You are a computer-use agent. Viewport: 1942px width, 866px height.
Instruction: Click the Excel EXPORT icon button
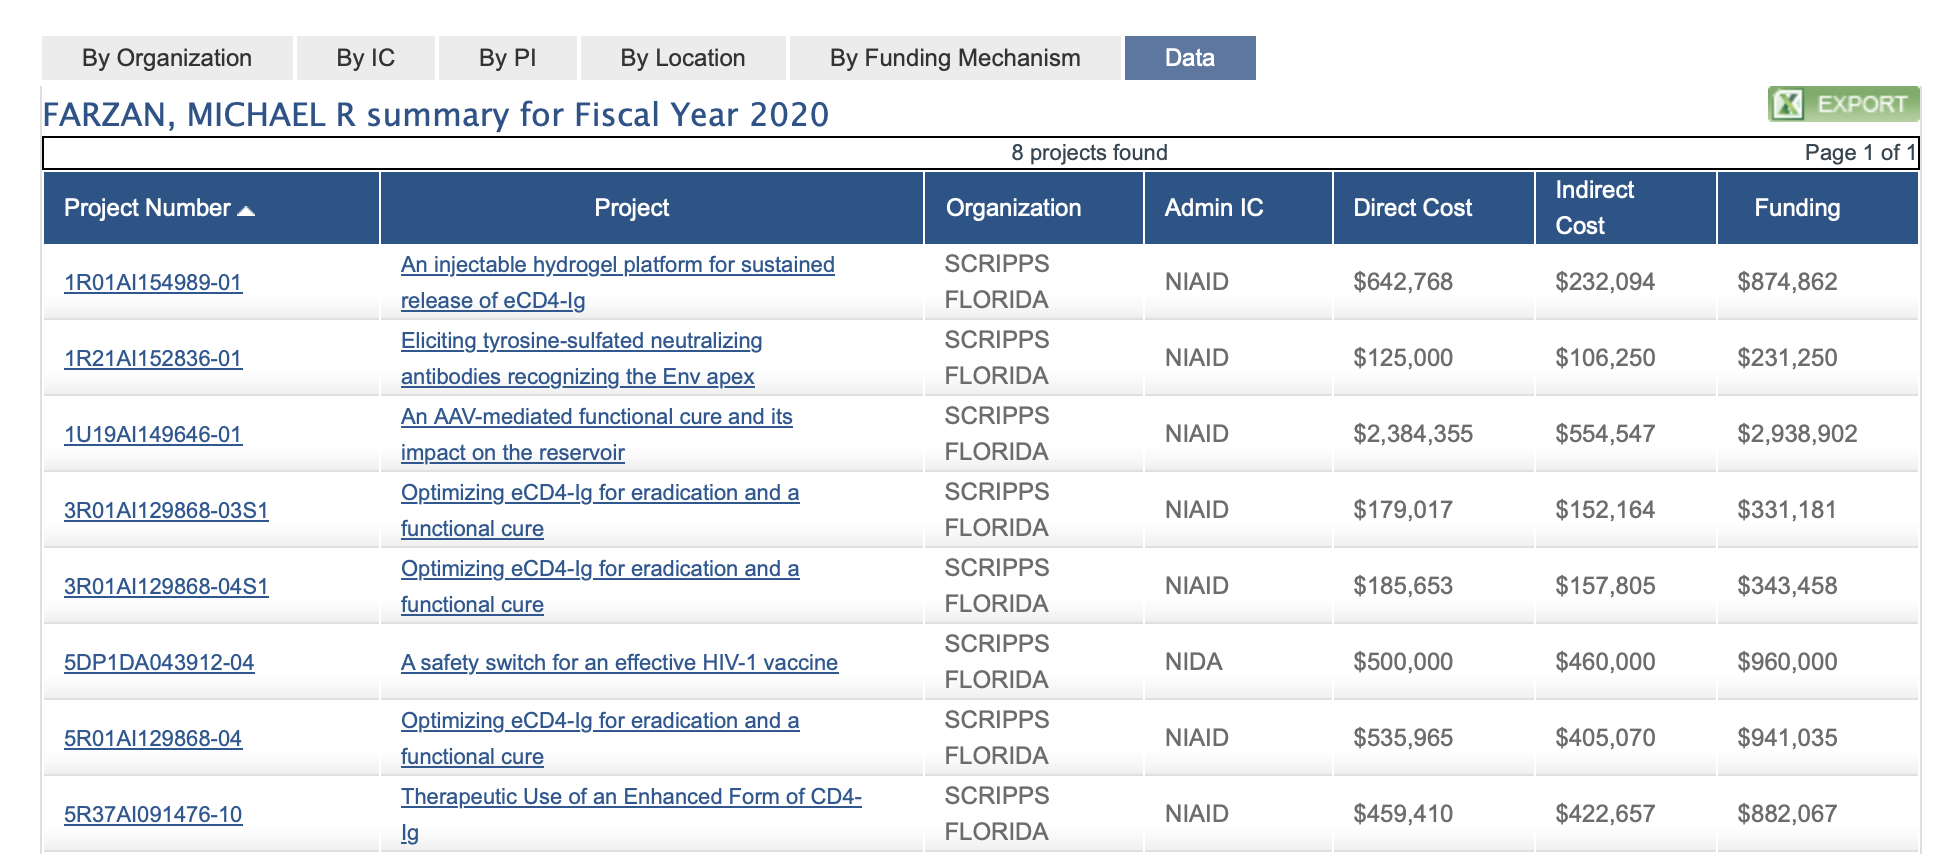[1842, 104]
